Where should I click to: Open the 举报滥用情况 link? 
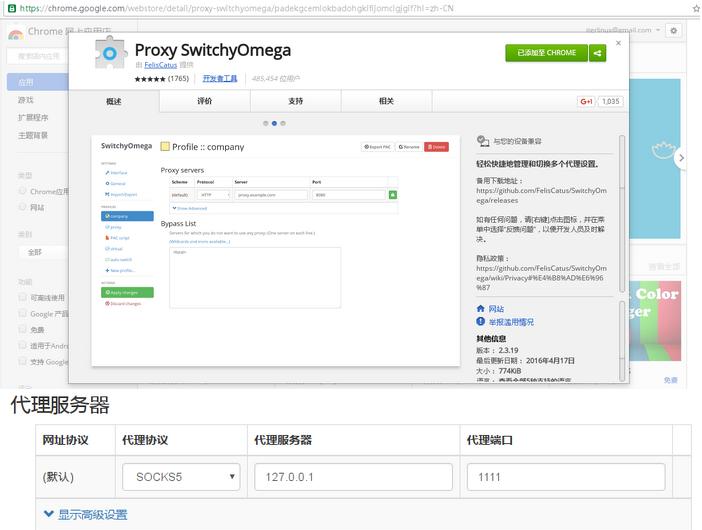511,322
